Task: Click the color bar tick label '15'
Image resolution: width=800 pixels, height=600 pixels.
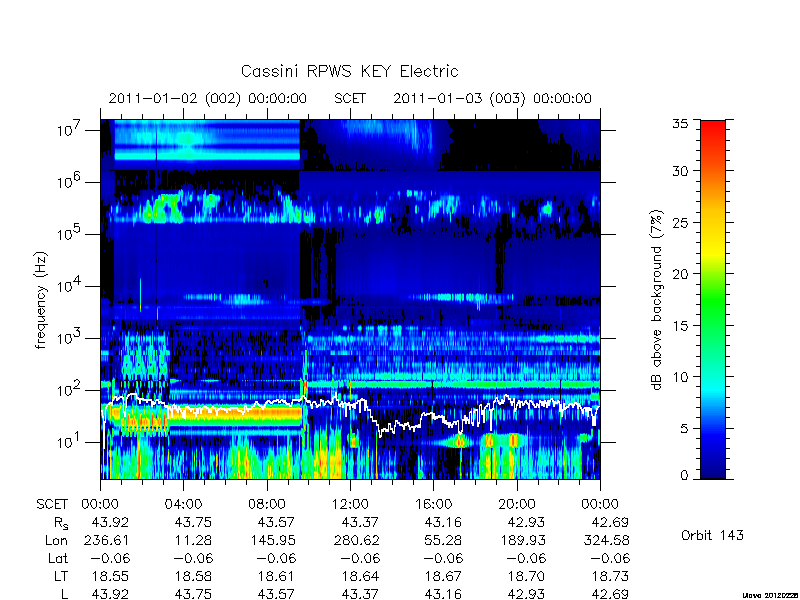Action: coord(680,326)
